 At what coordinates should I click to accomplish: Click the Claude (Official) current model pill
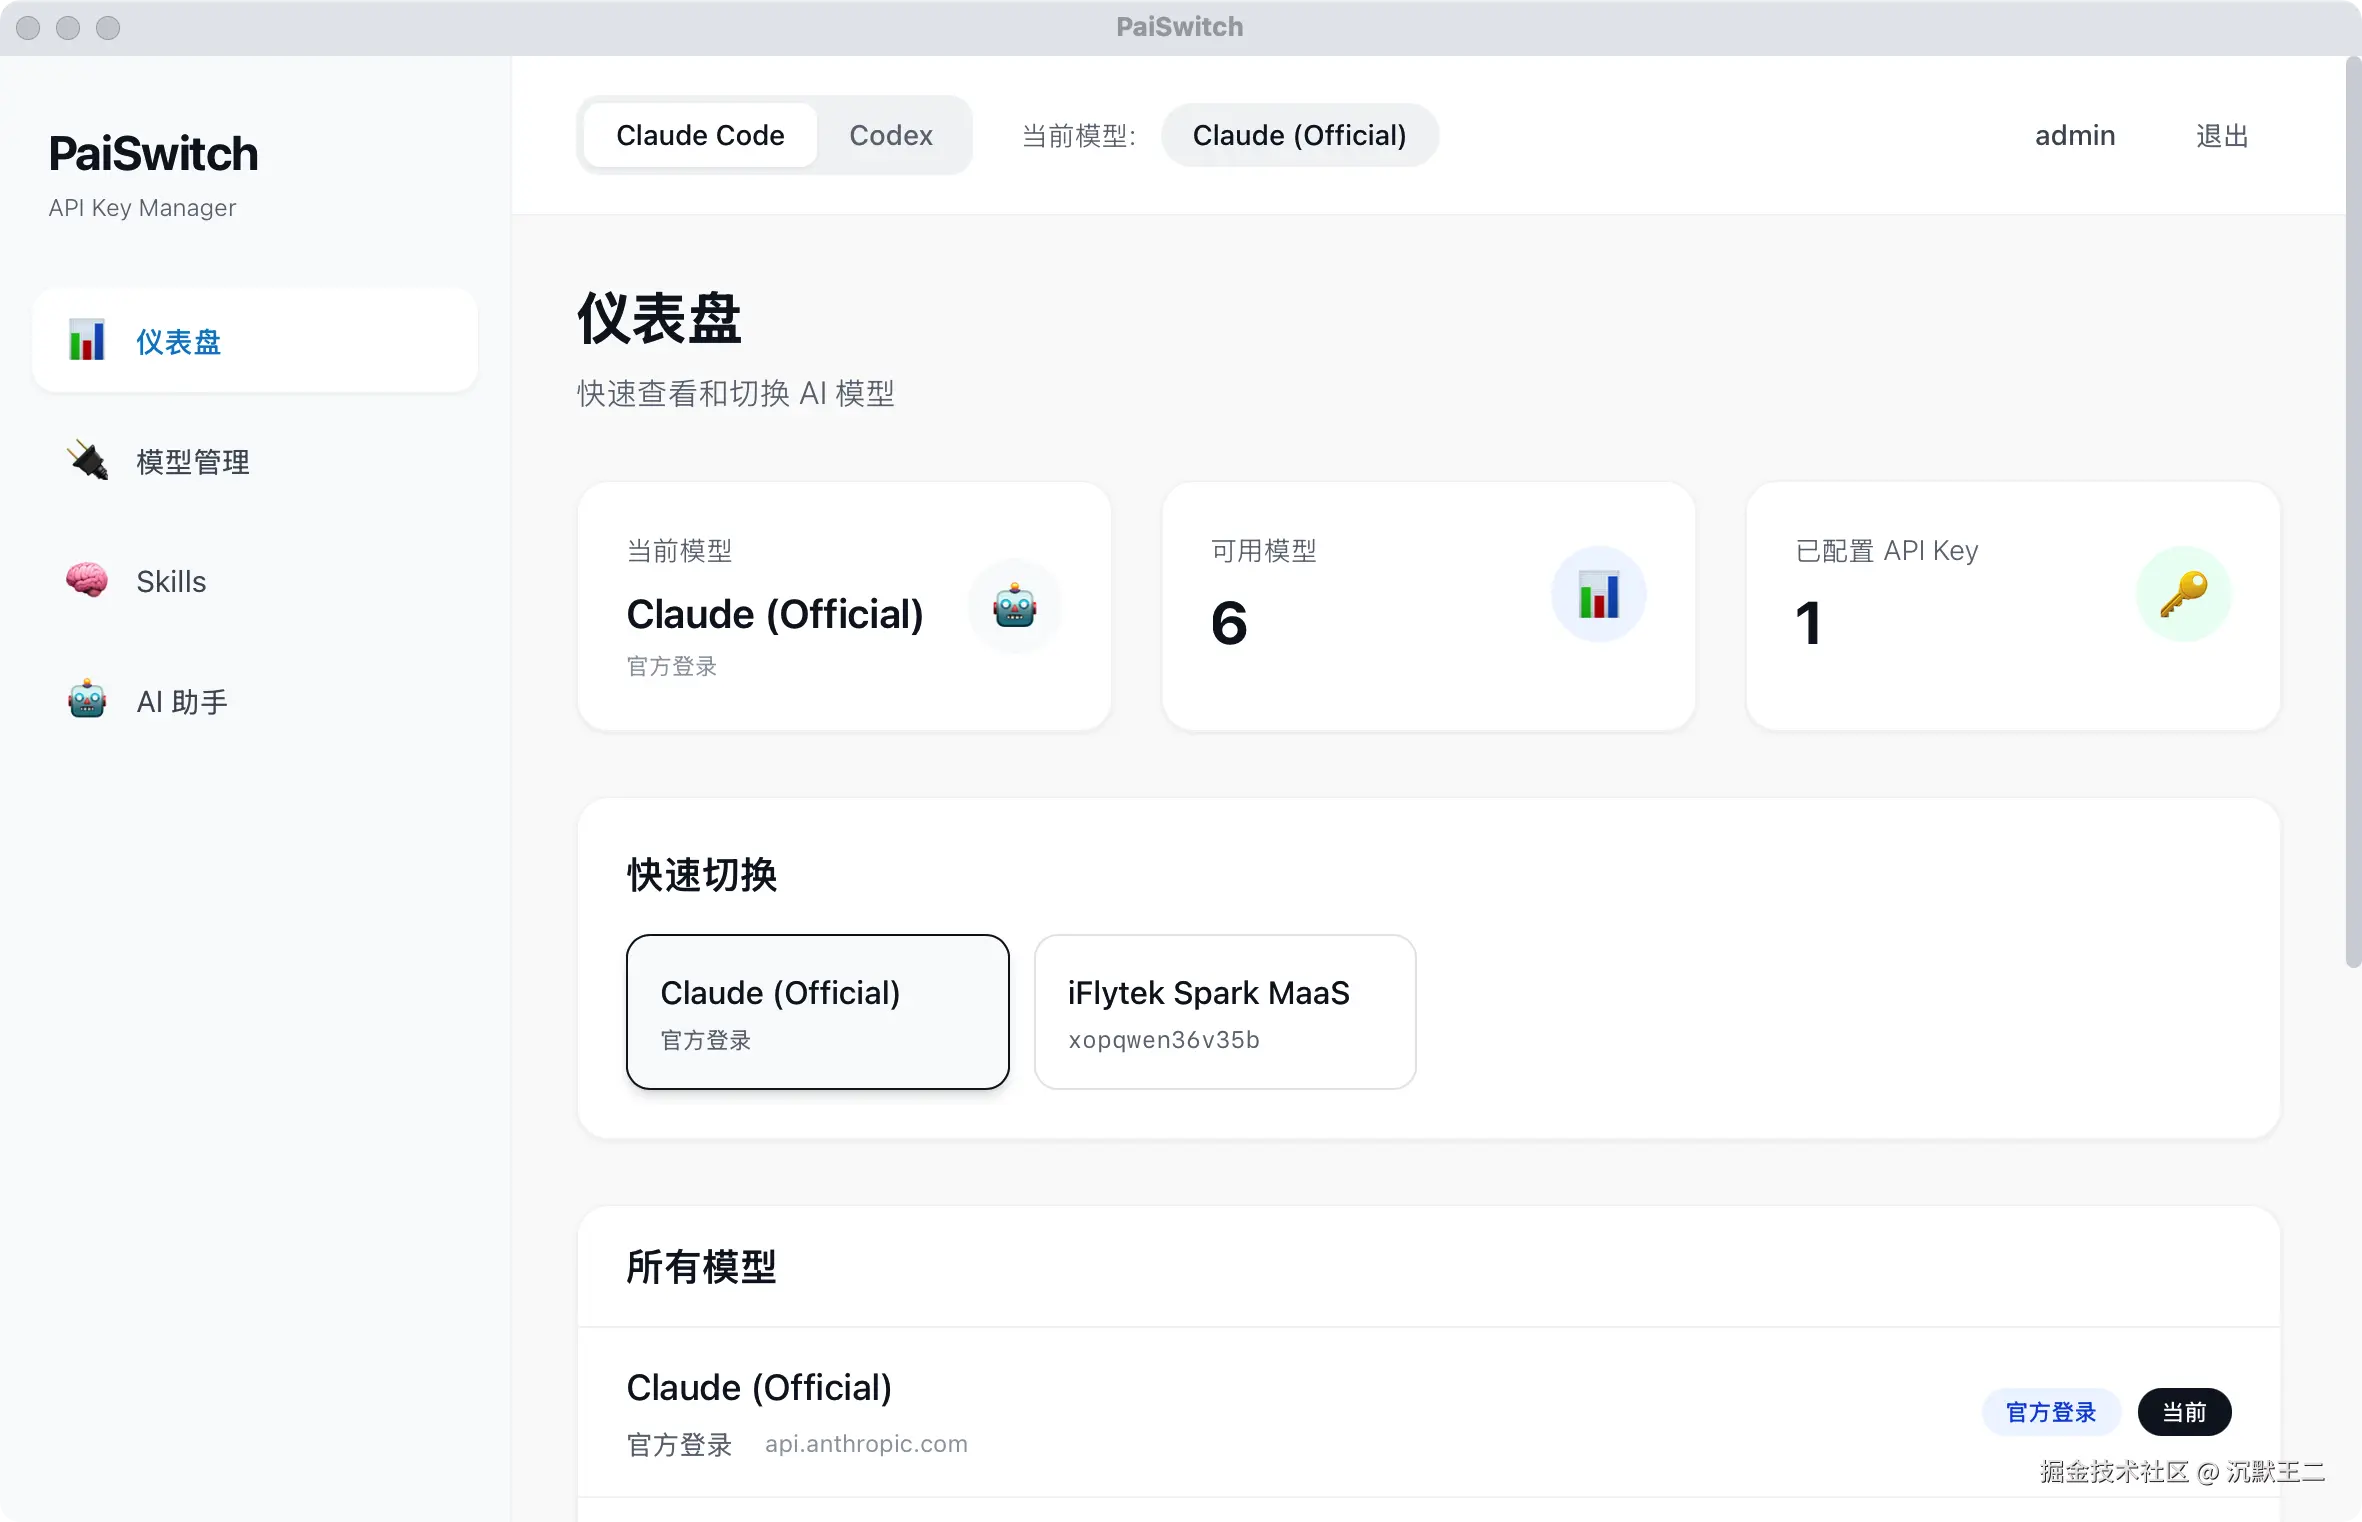click(1299, 135)
